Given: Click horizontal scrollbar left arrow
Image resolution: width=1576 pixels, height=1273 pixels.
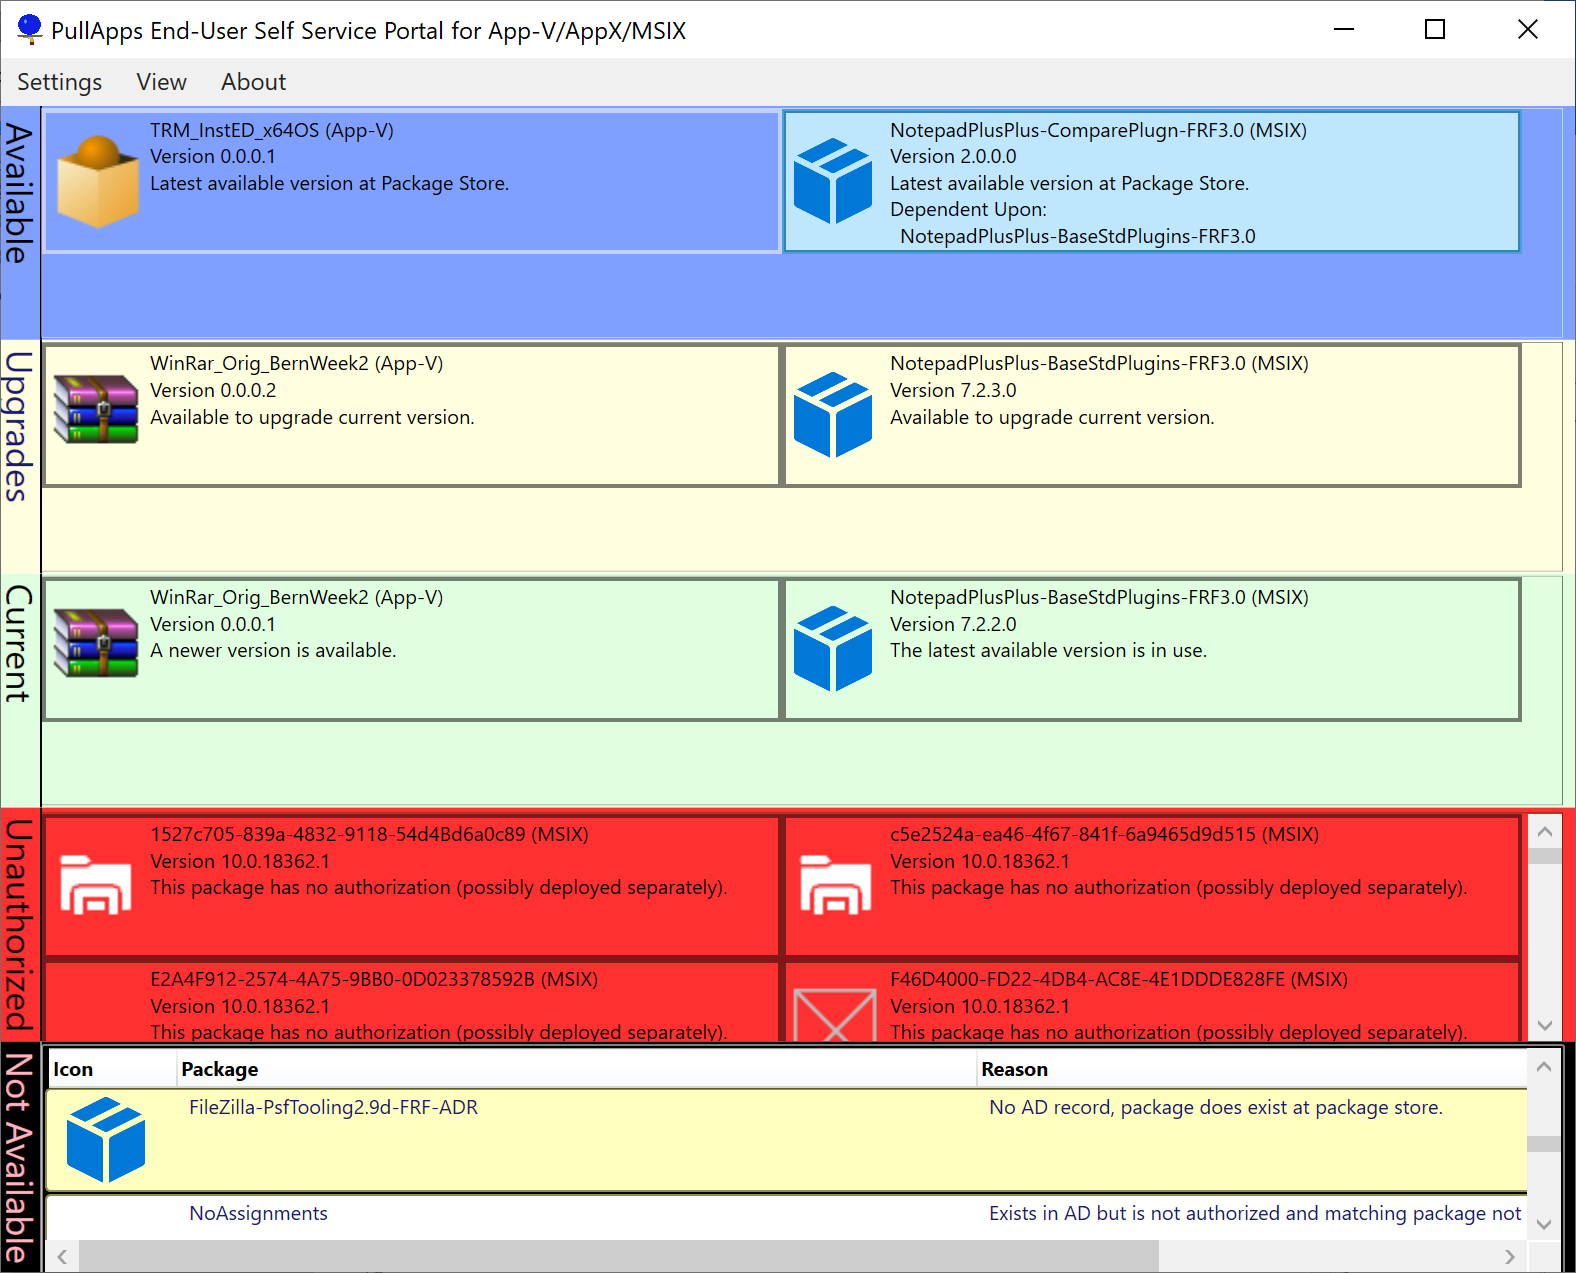Looking at the screenshot, I should tap(62, 1256).
